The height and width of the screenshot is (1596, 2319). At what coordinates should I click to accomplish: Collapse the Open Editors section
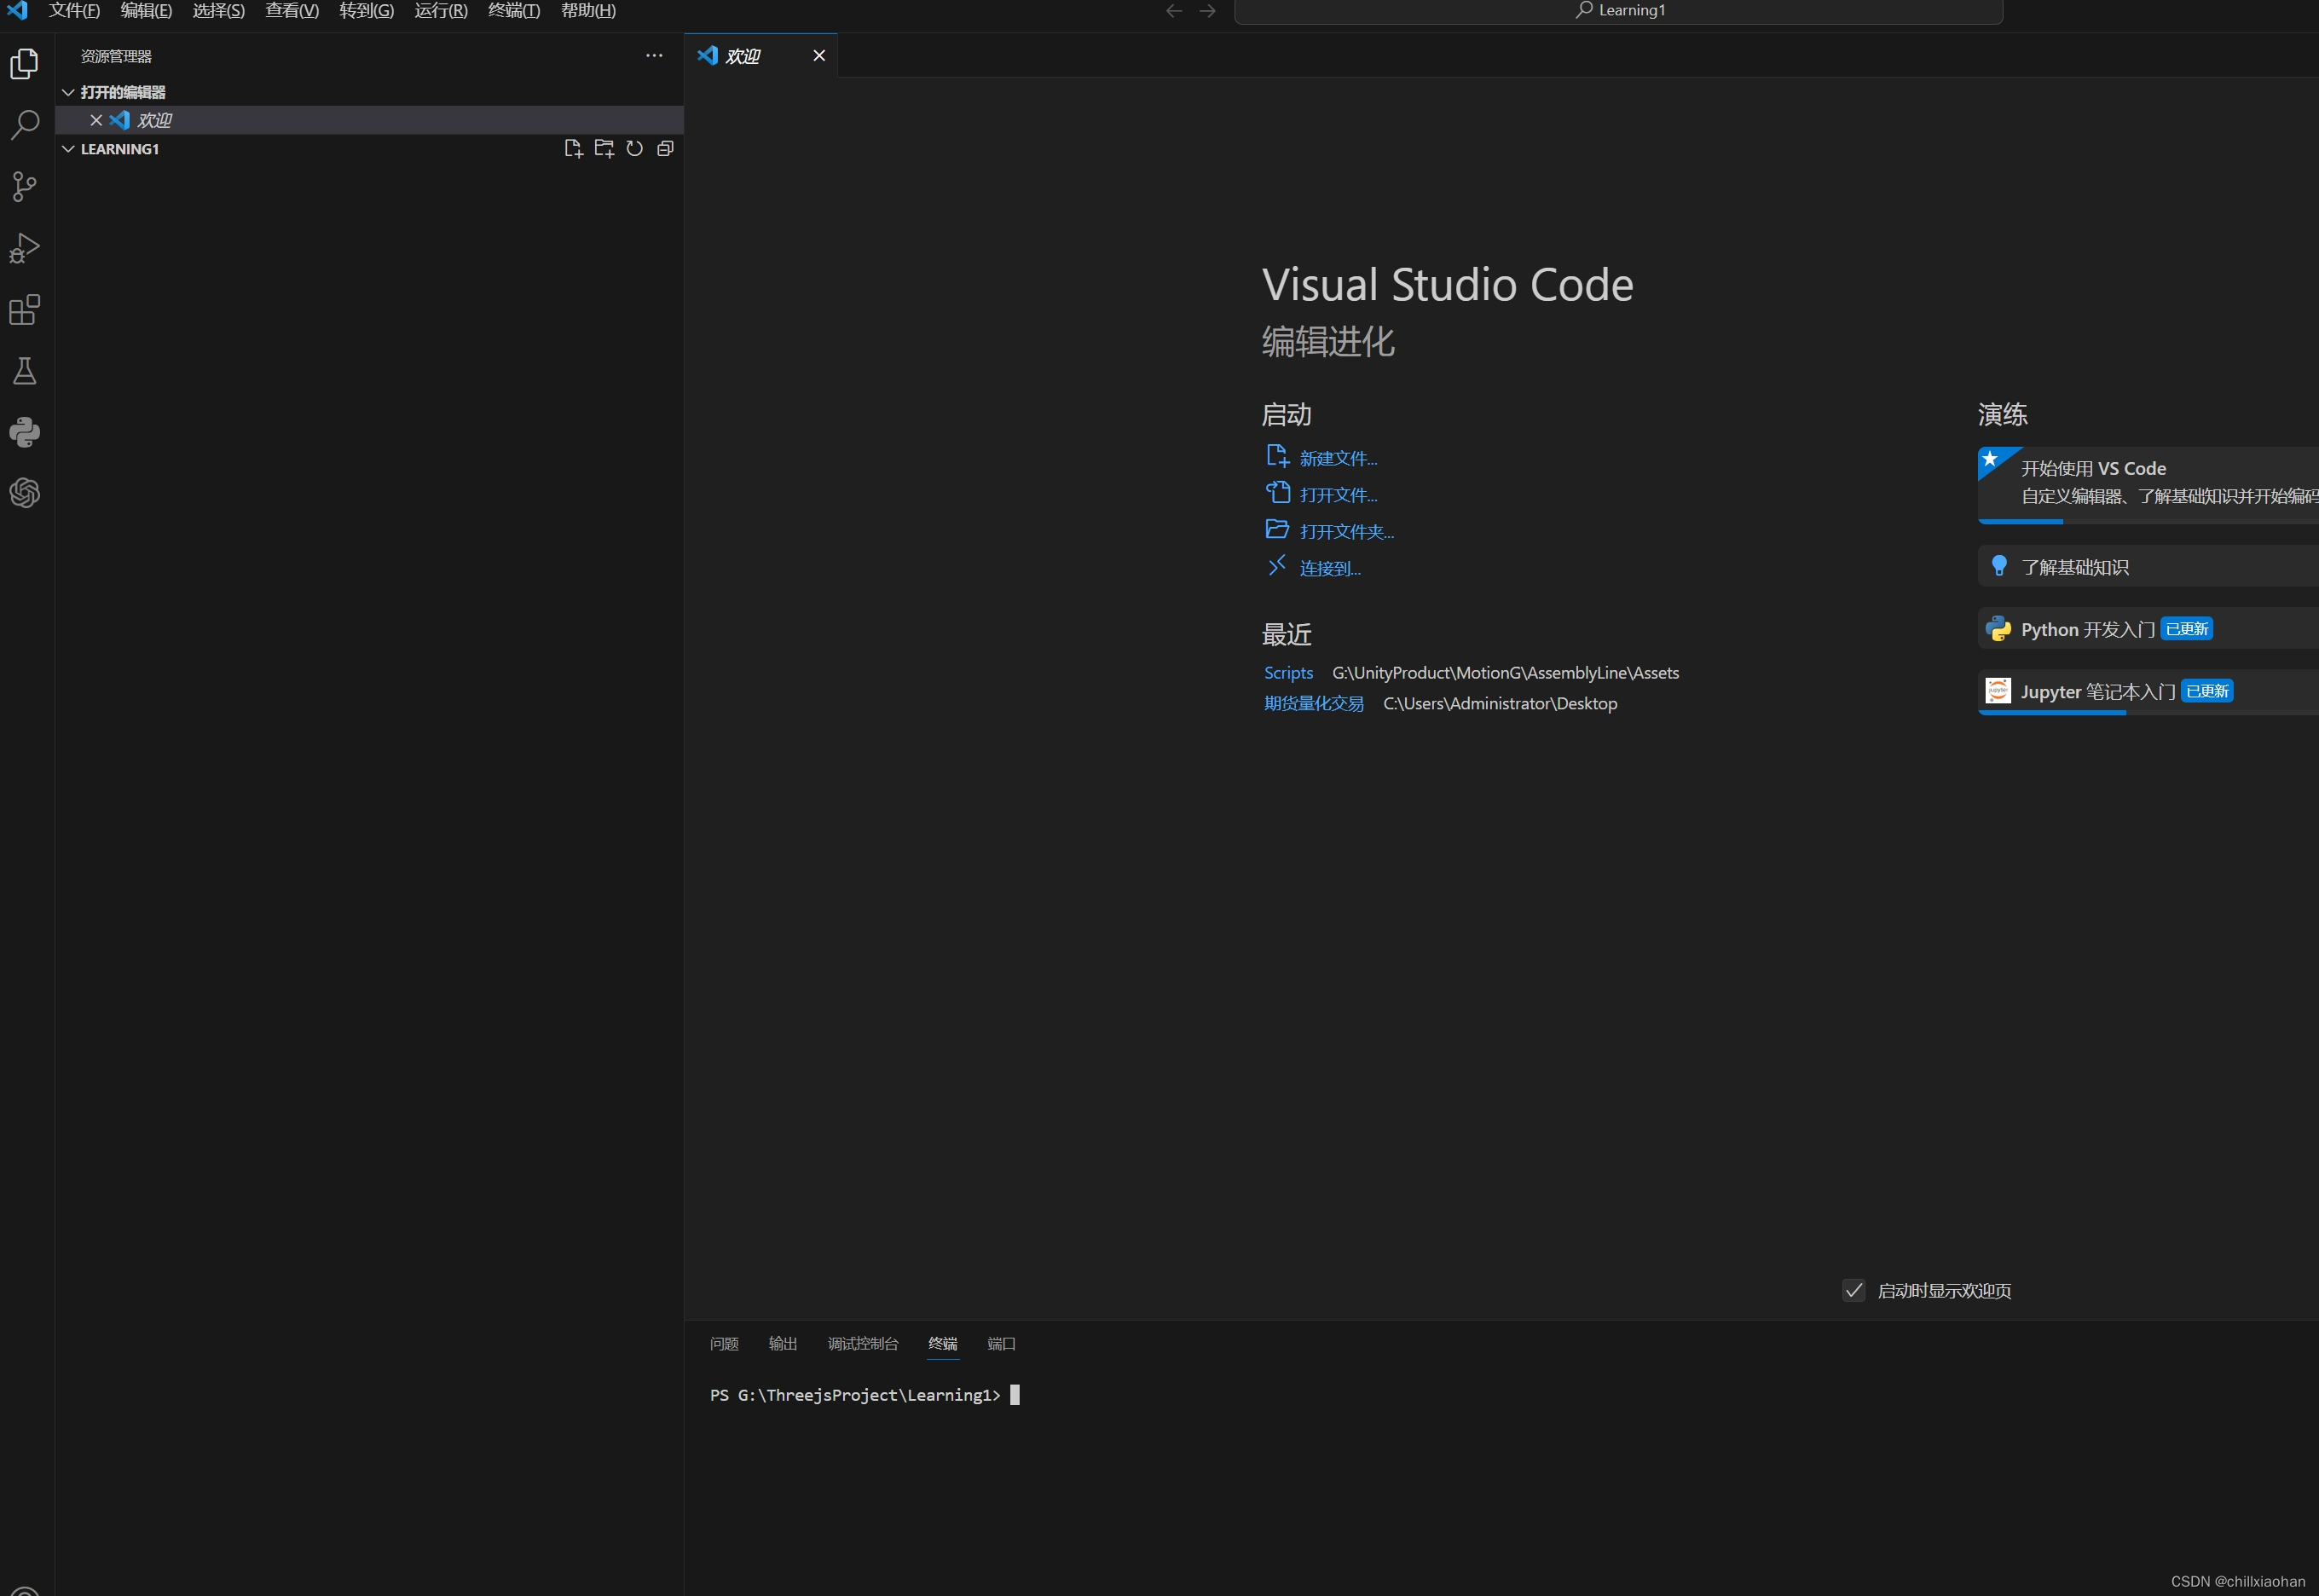pos(68,92)
